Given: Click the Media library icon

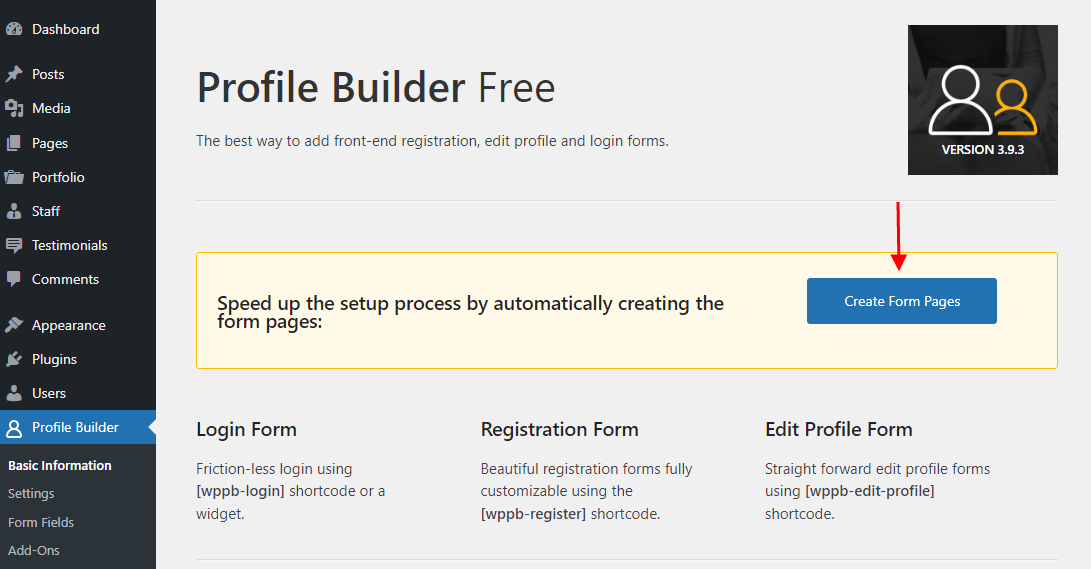Looking at the screenshot, I should pyautogui.click(x=14, y=108).
